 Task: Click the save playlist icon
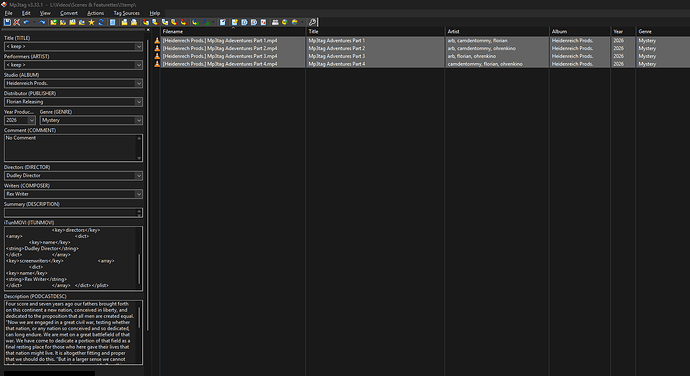(134, 22)
